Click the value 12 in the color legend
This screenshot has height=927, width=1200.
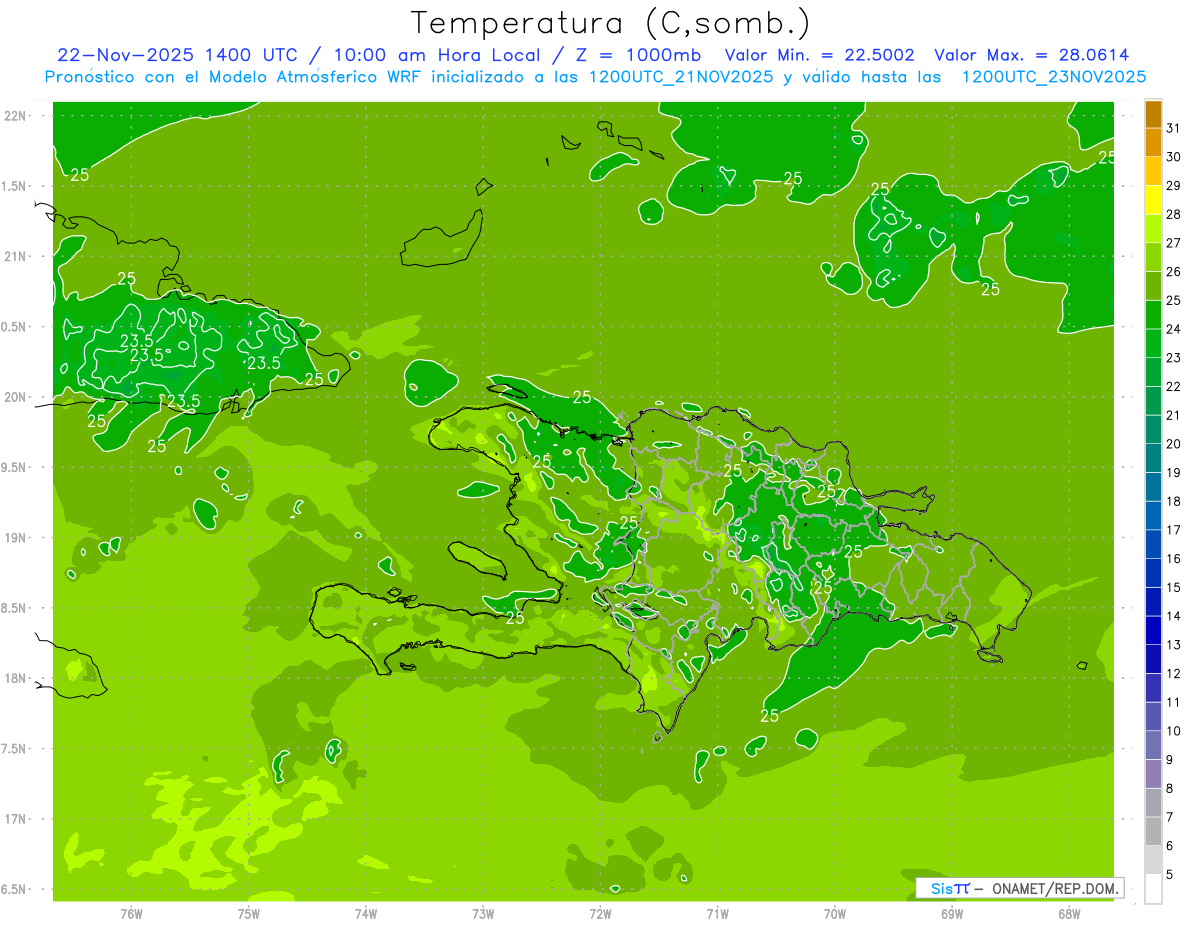(x=1173, y=674)
